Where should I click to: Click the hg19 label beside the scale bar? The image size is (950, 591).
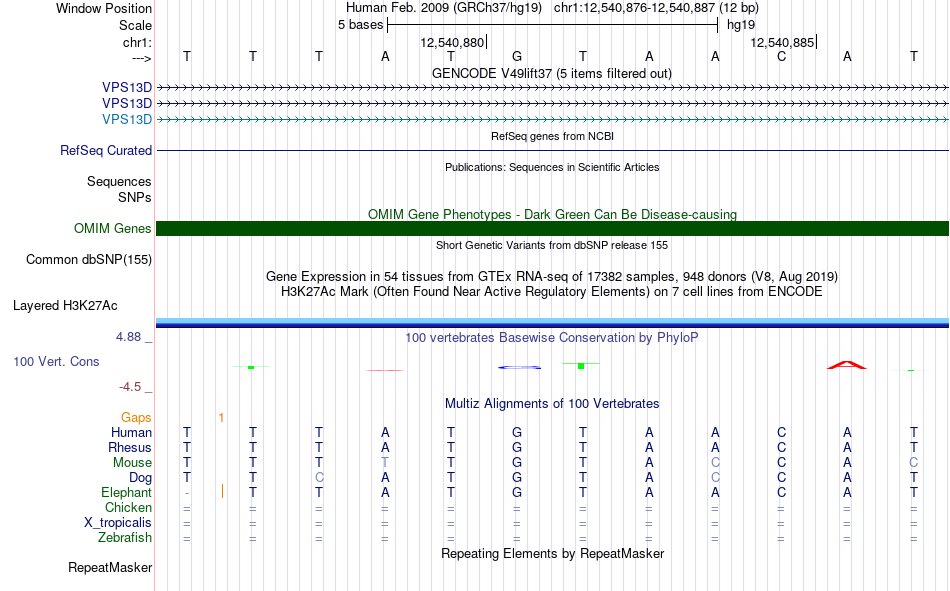point(741,25)
